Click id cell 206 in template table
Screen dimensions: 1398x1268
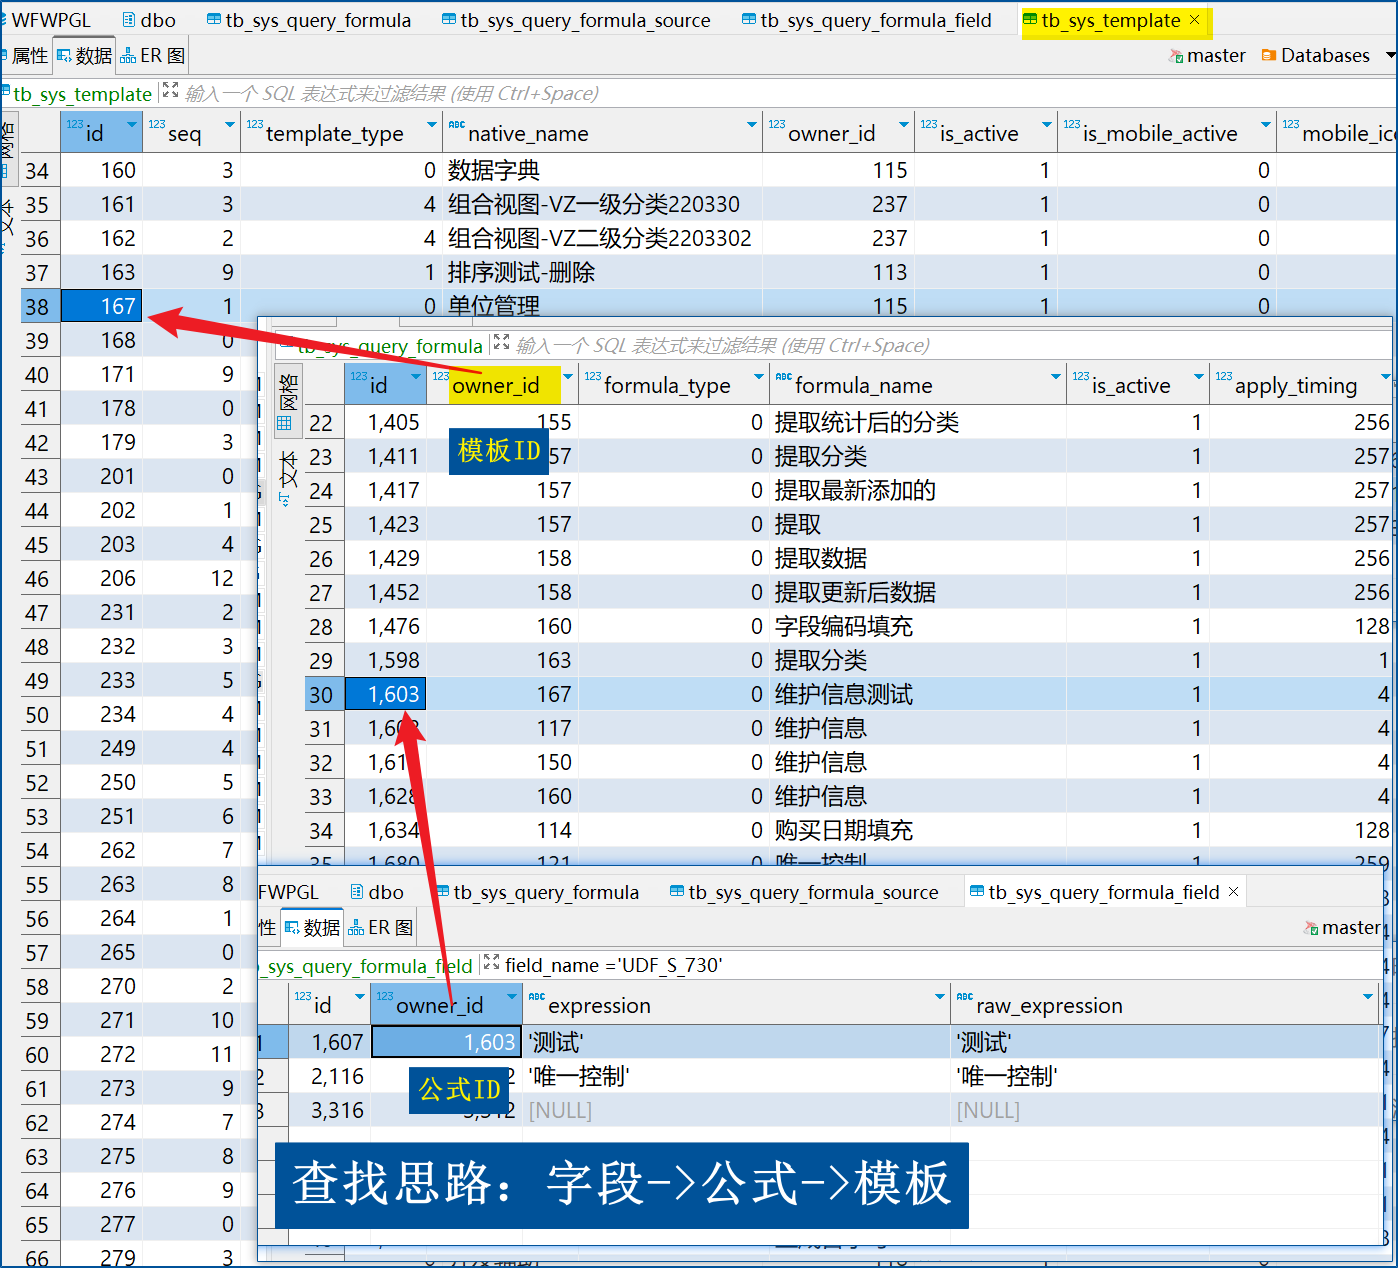[102, 578]
